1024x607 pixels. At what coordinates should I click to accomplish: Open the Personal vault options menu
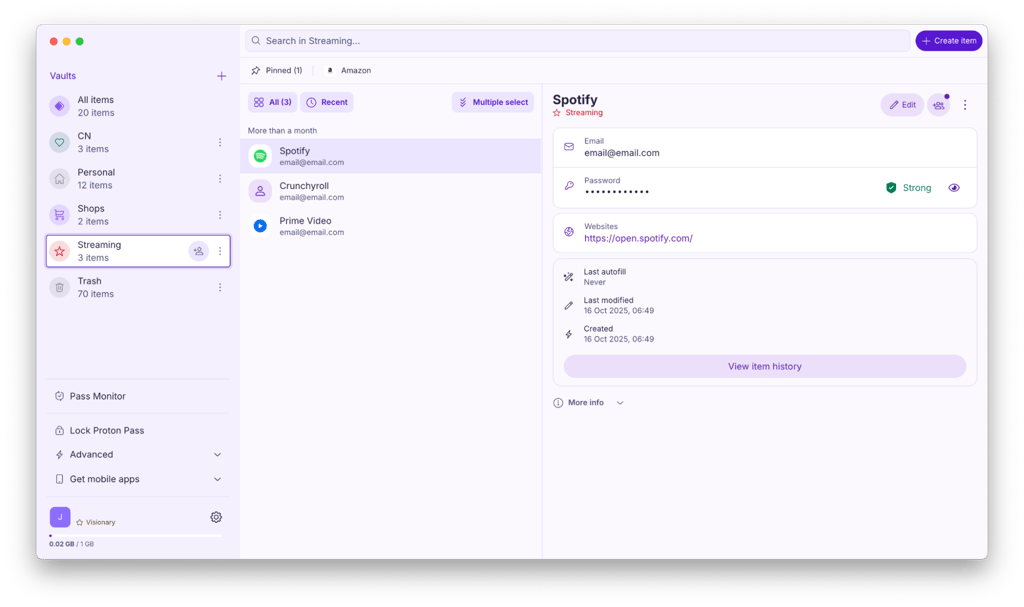point(220,178)
